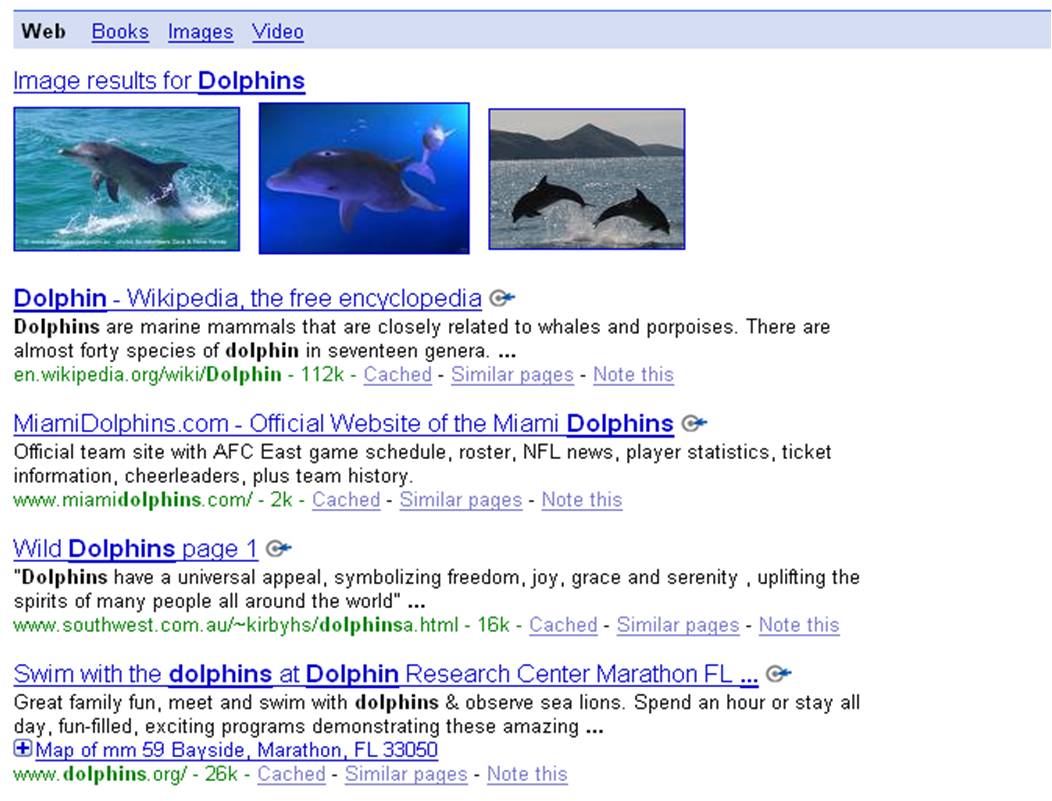Open Cached version of Wikipedia result
The height and width of the screenshot is (801, 1052).
point(398,374)
